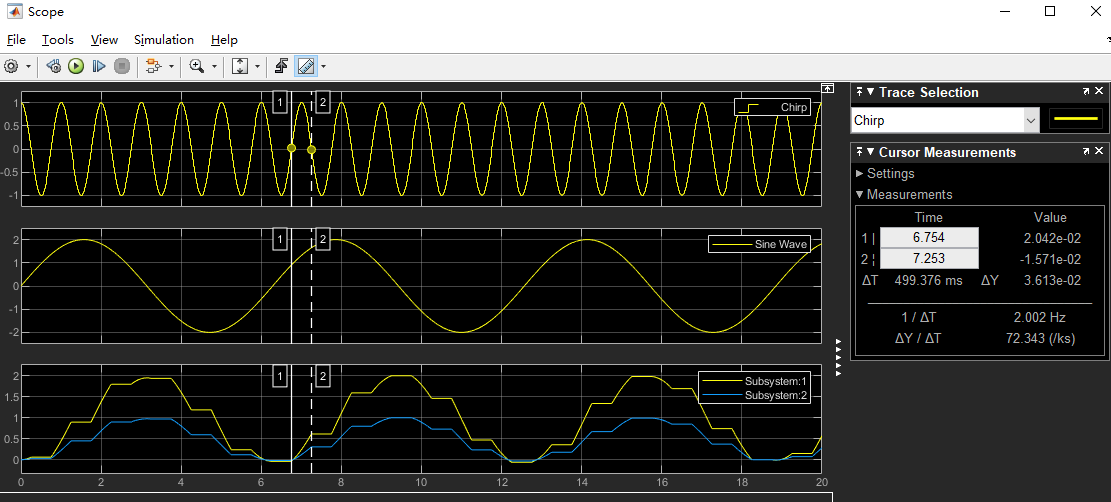The image size is (1111, 502).
Task: Open the Help menu
Action: [x=224, y=40]
